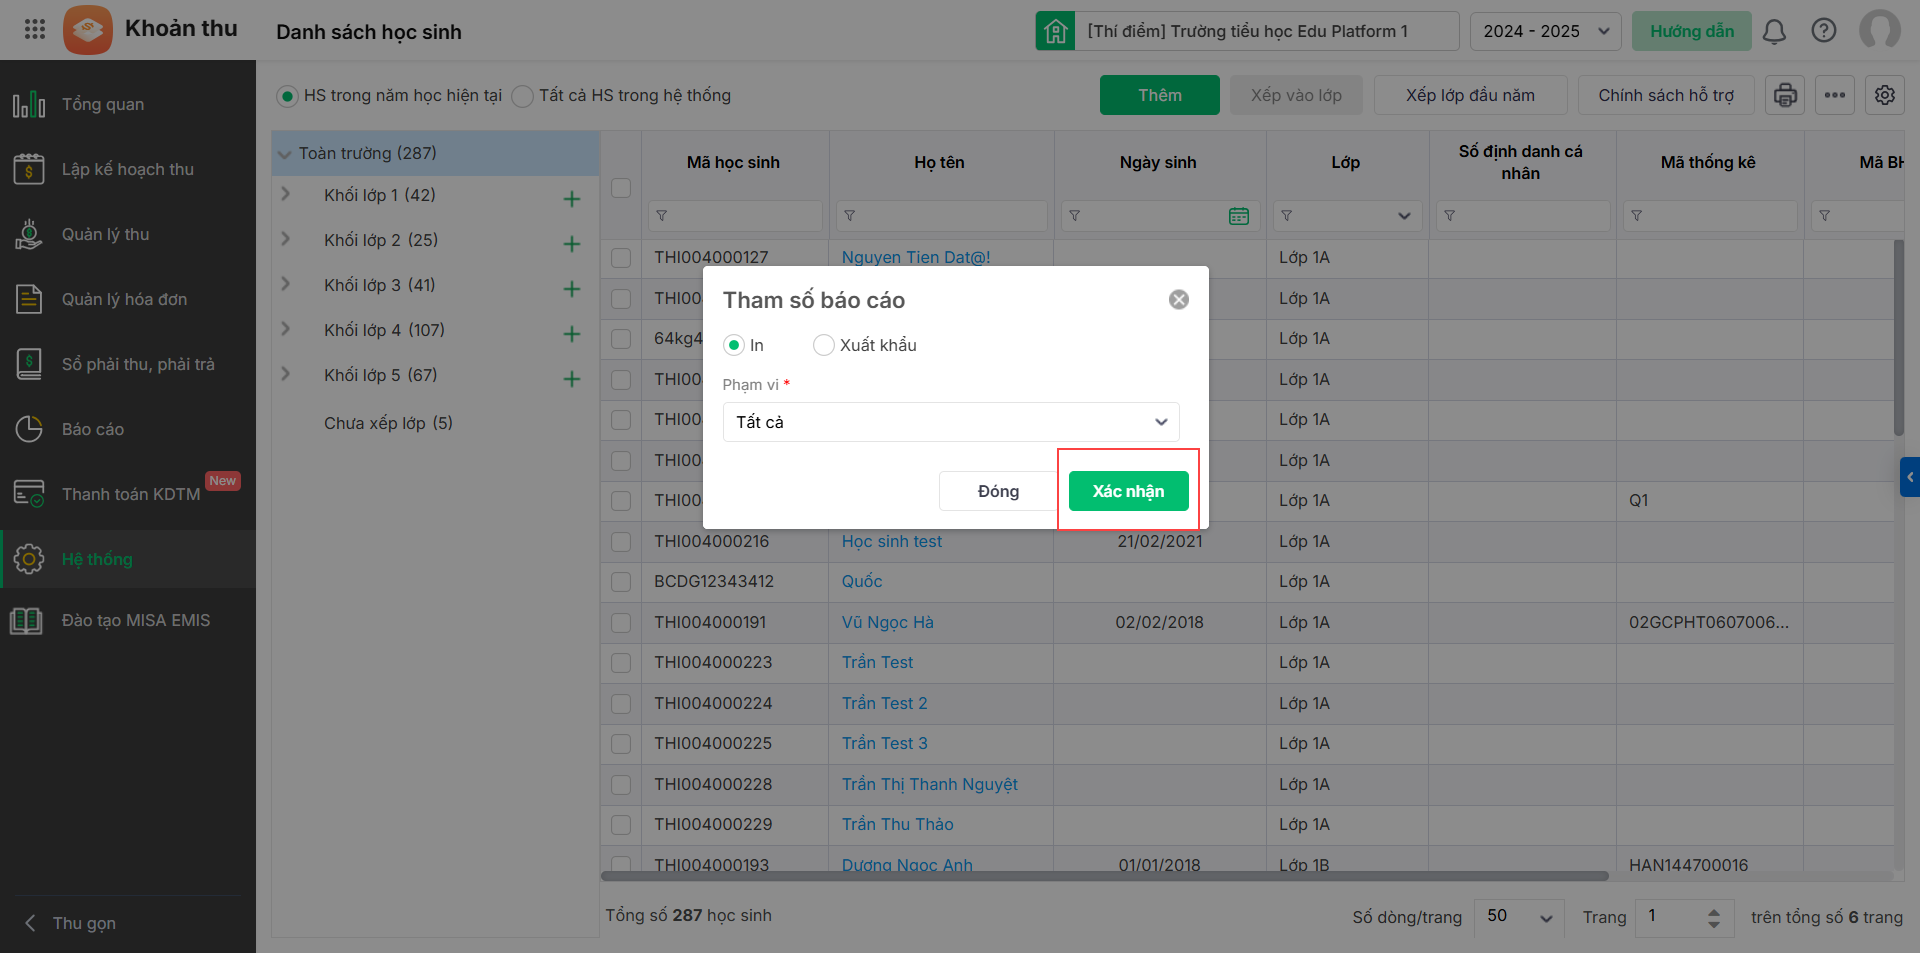Close the Tham số báo cáo dialog

click(1179, 300)
